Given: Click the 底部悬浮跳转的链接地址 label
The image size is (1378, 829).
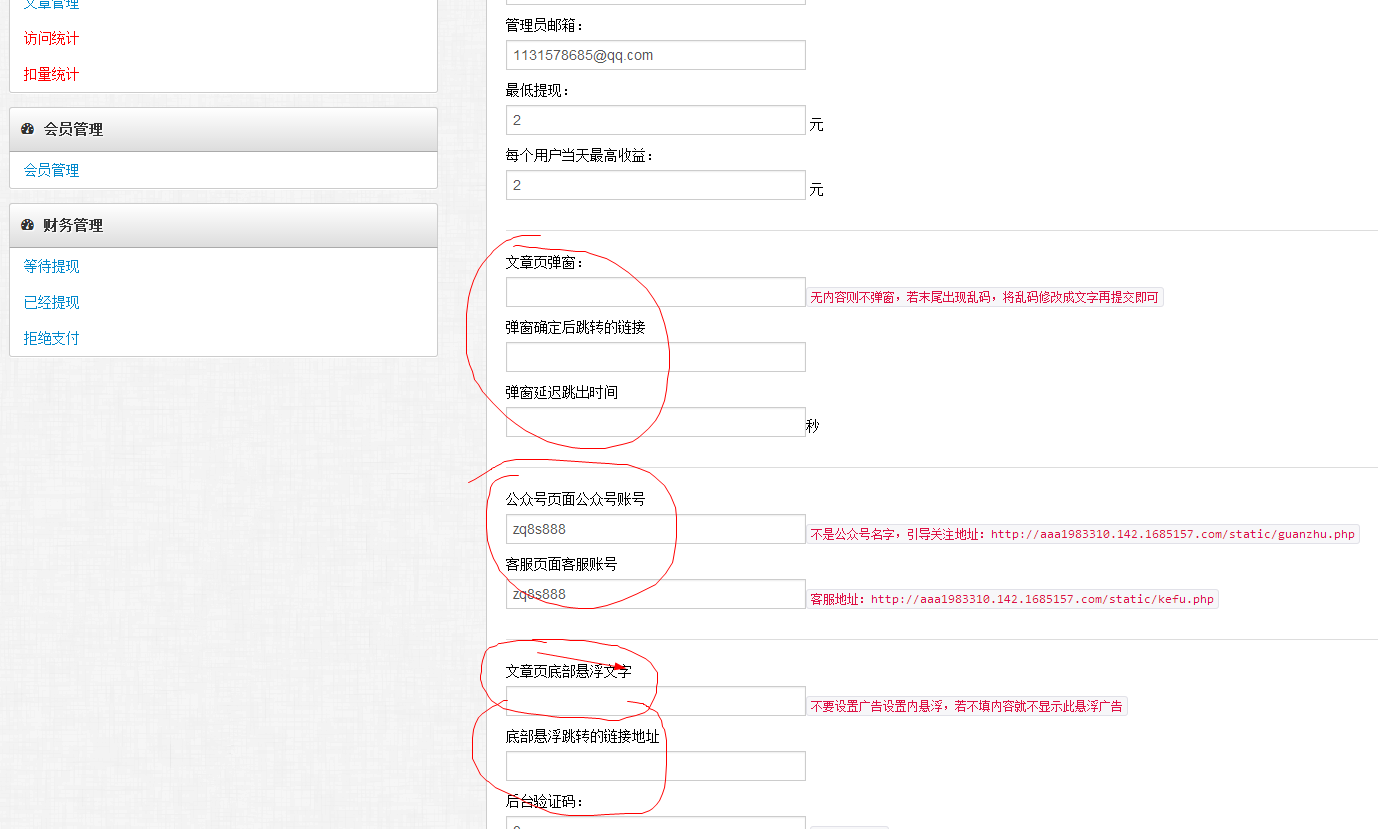Looking at the screenshot, I should click(x=583, y=736).
